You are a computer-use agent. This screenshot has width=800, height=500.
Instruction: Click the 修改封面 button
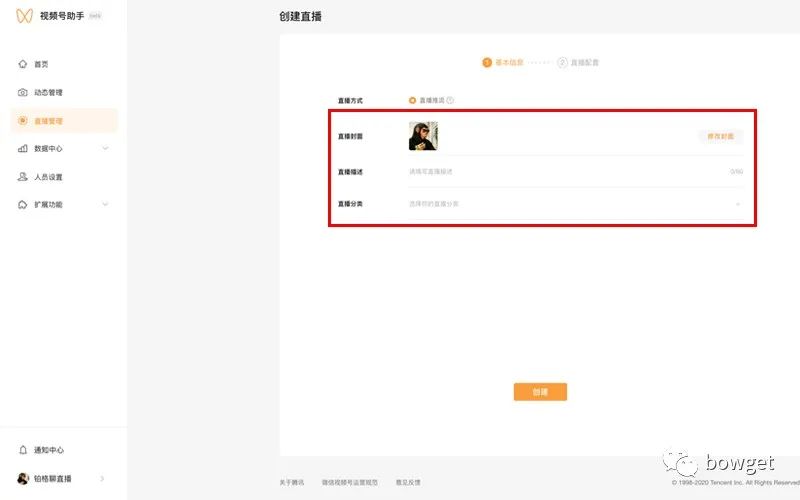[720, 136]
